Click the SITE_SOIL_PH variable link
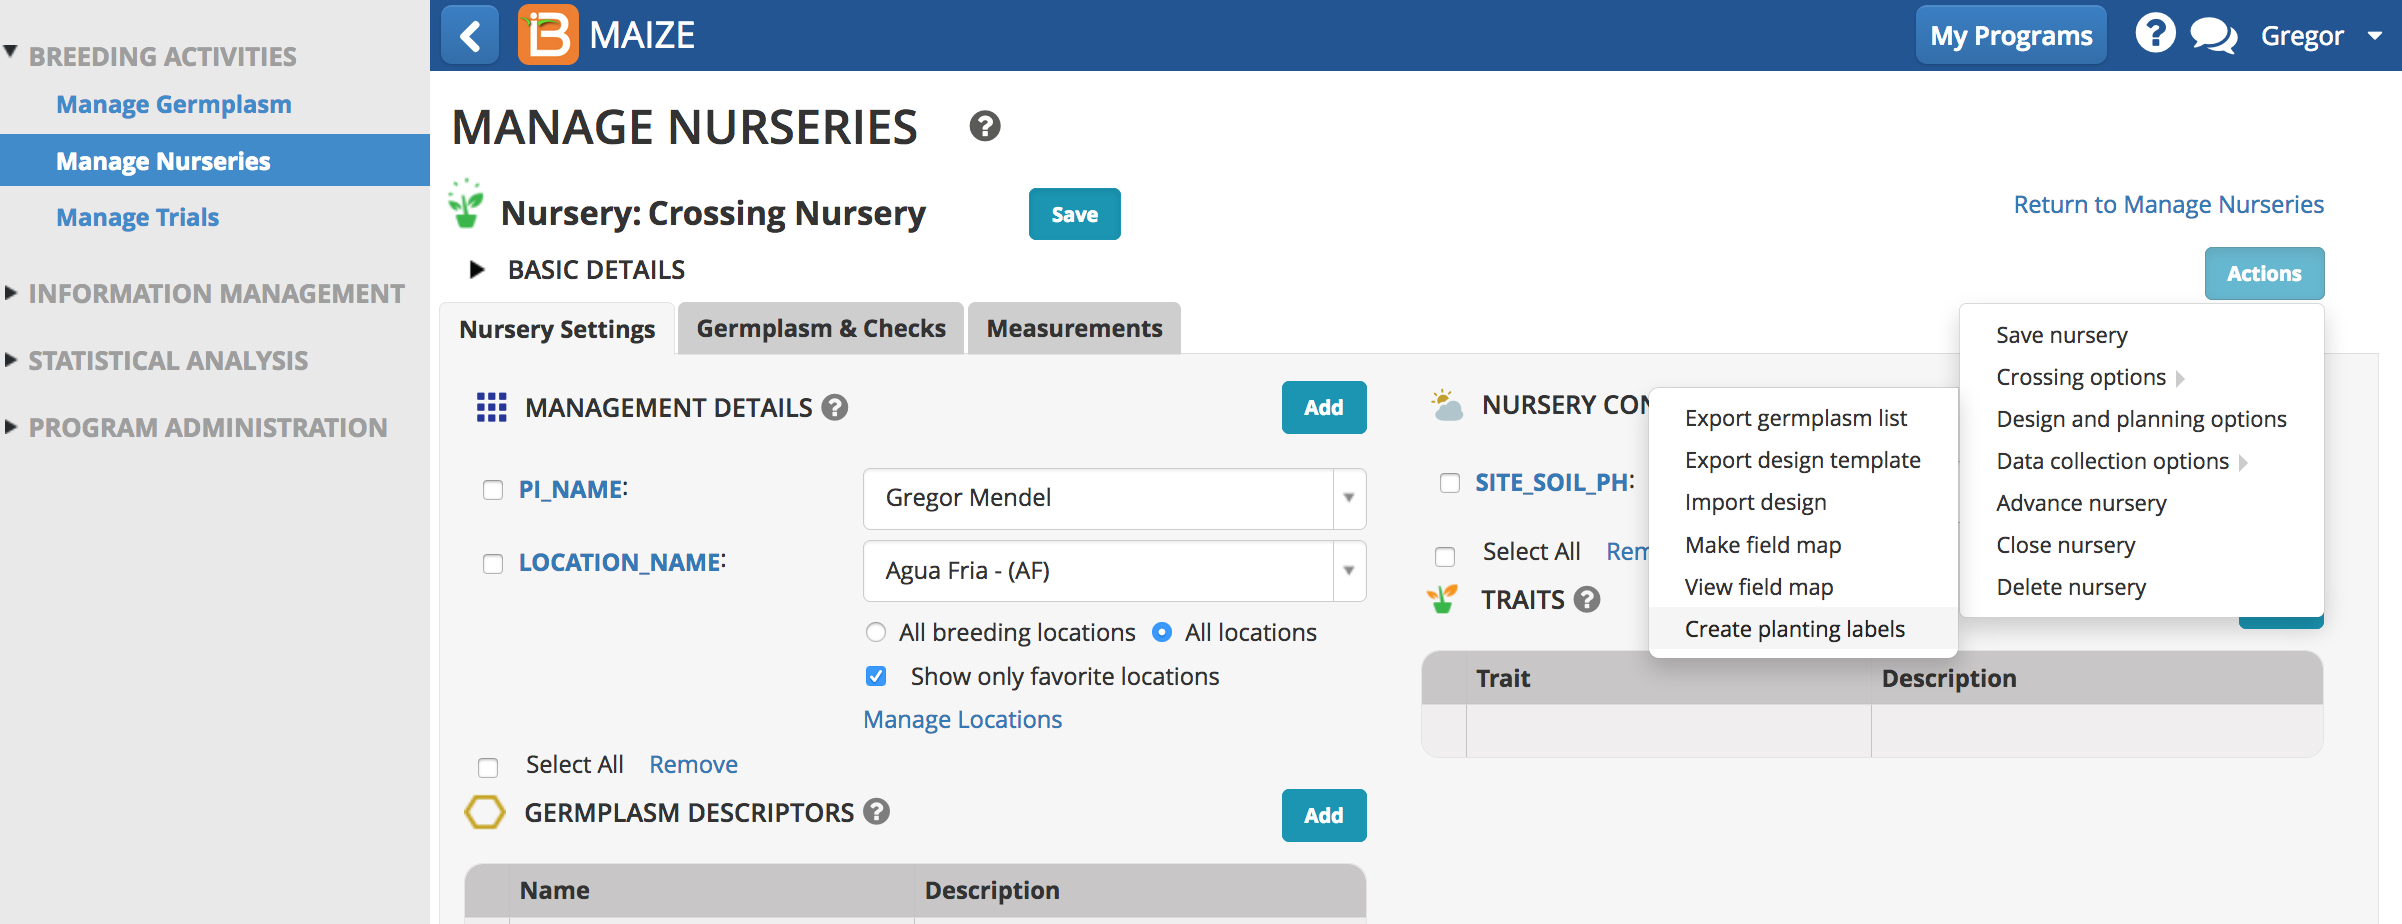The height and width of the screenshot is (924, 2402). [1553, 482]
